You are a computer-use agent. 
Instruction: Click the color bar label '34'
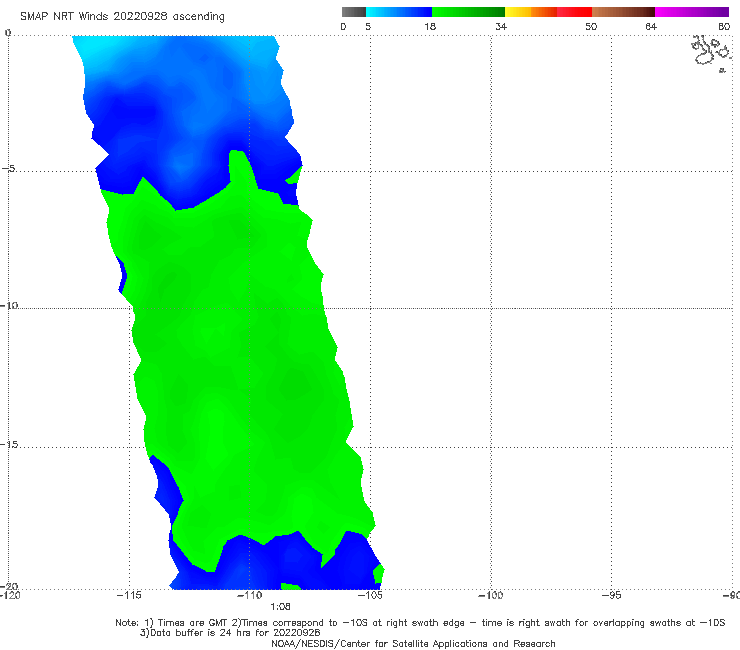(x=501, y=26)
